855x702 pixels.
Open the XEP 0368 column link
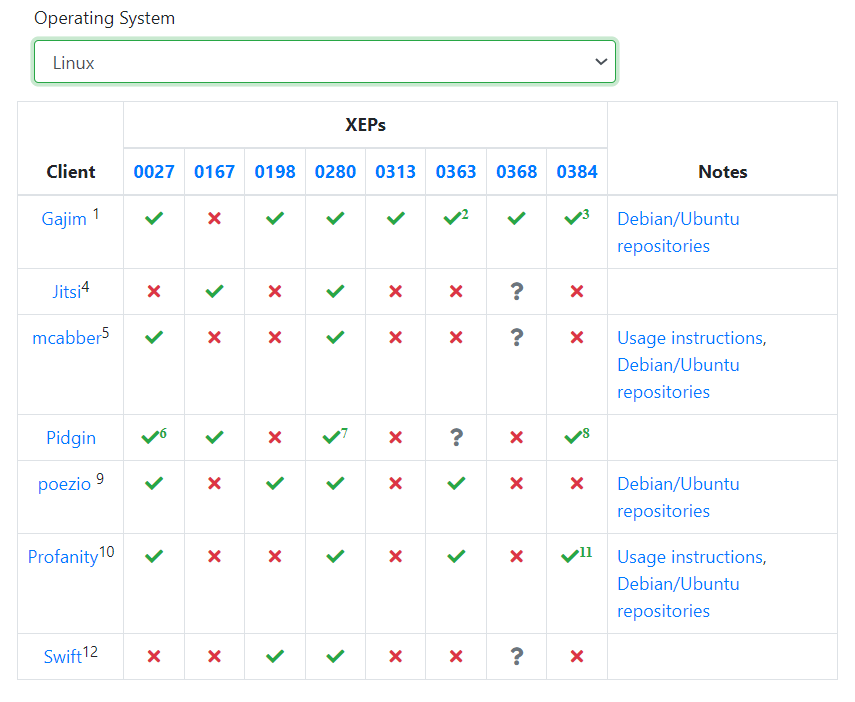pos(516,172)
